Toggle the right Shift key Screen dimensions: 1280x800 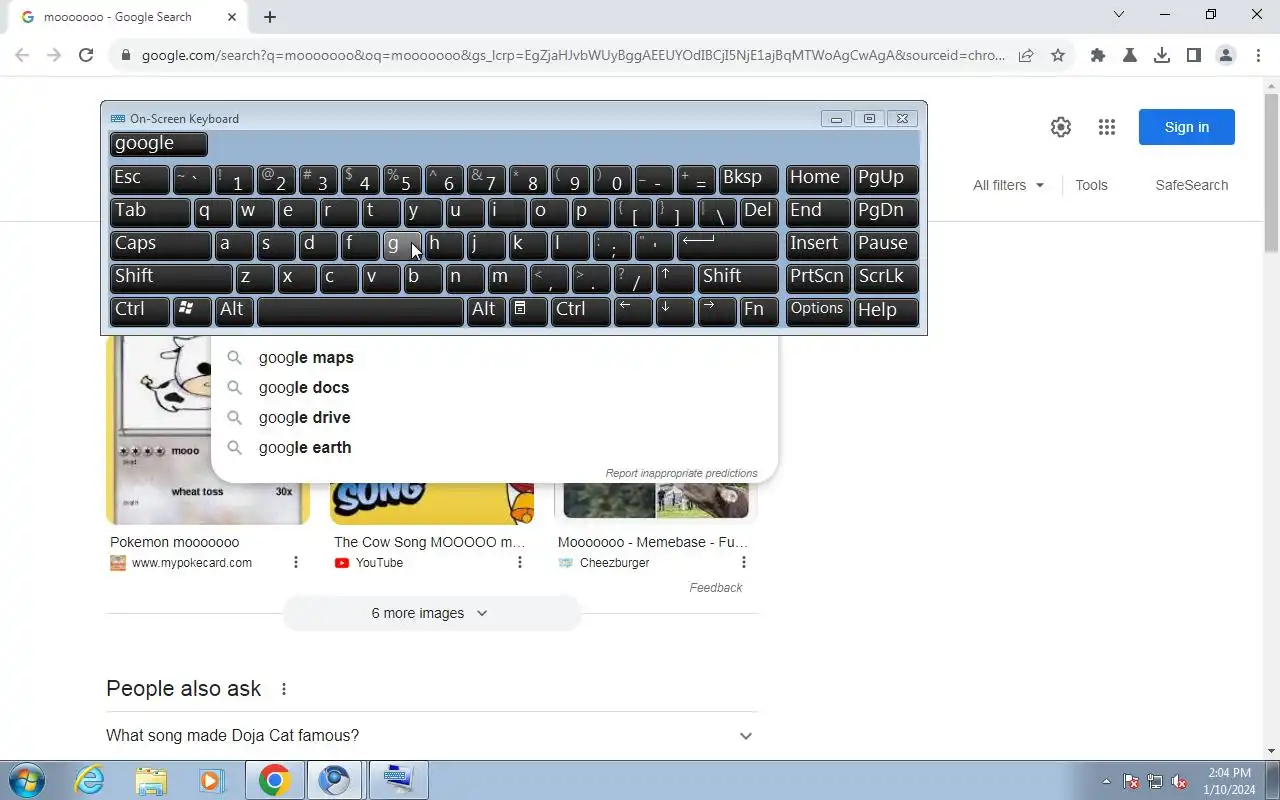[x=738, y=278]
